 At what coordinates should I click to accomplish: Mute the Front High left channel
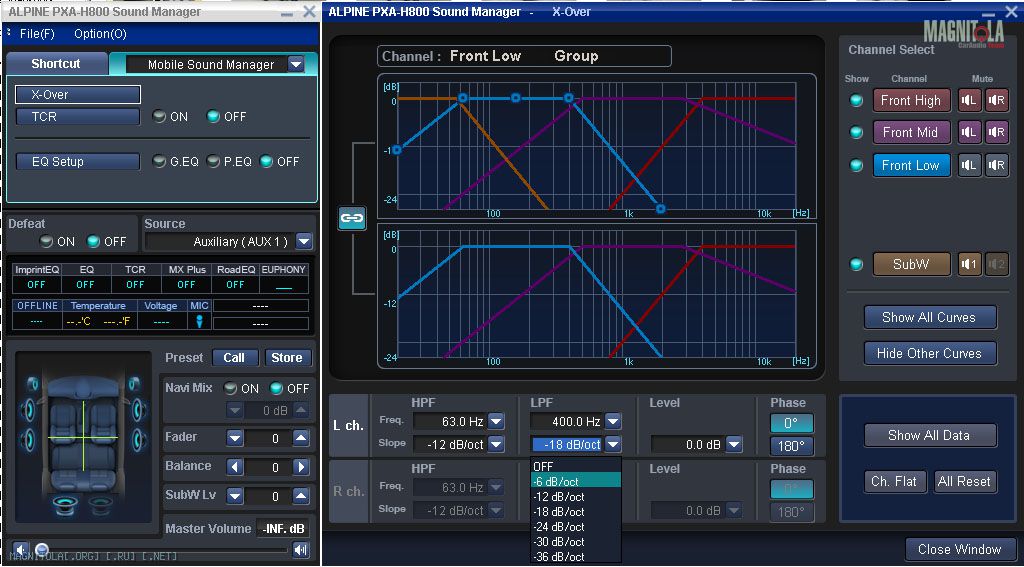tap(969, 100)
